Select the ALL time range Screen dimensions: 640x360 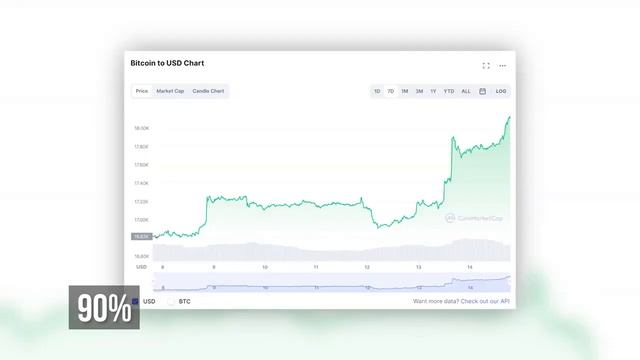(466, 91)
